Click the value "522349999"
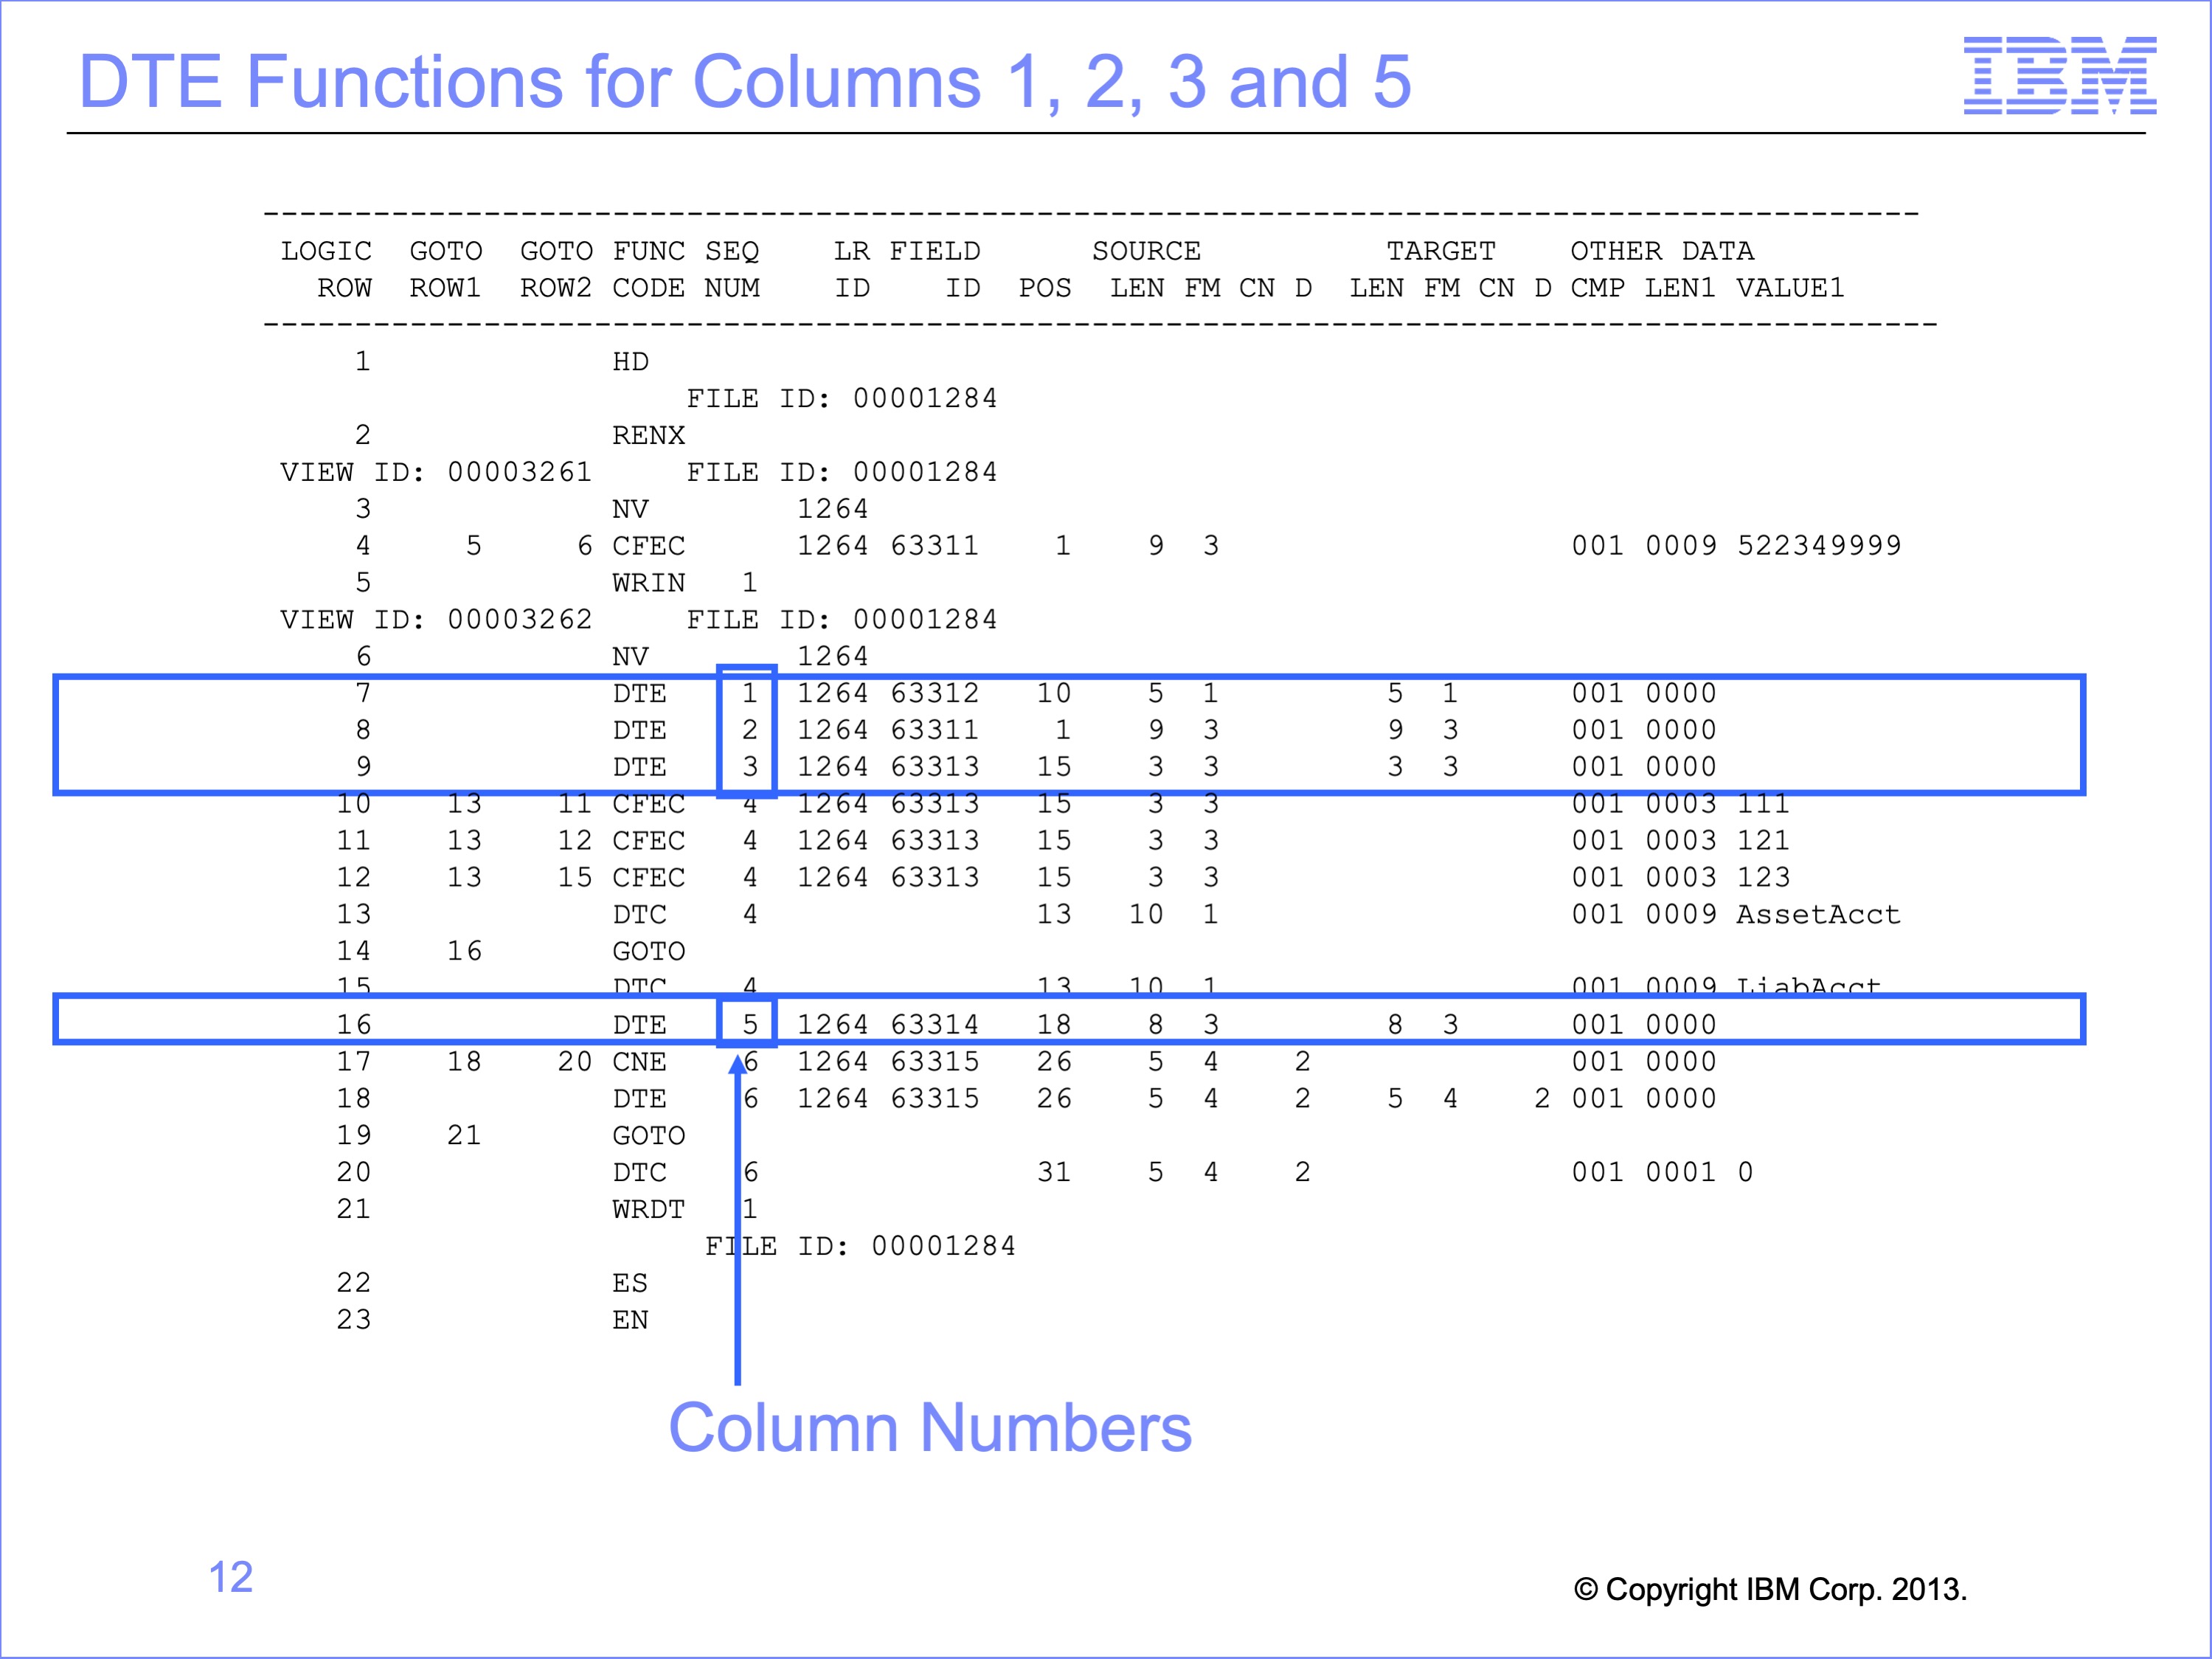The height and width of the screenshot is (1659, 2212). [1819, 546]
